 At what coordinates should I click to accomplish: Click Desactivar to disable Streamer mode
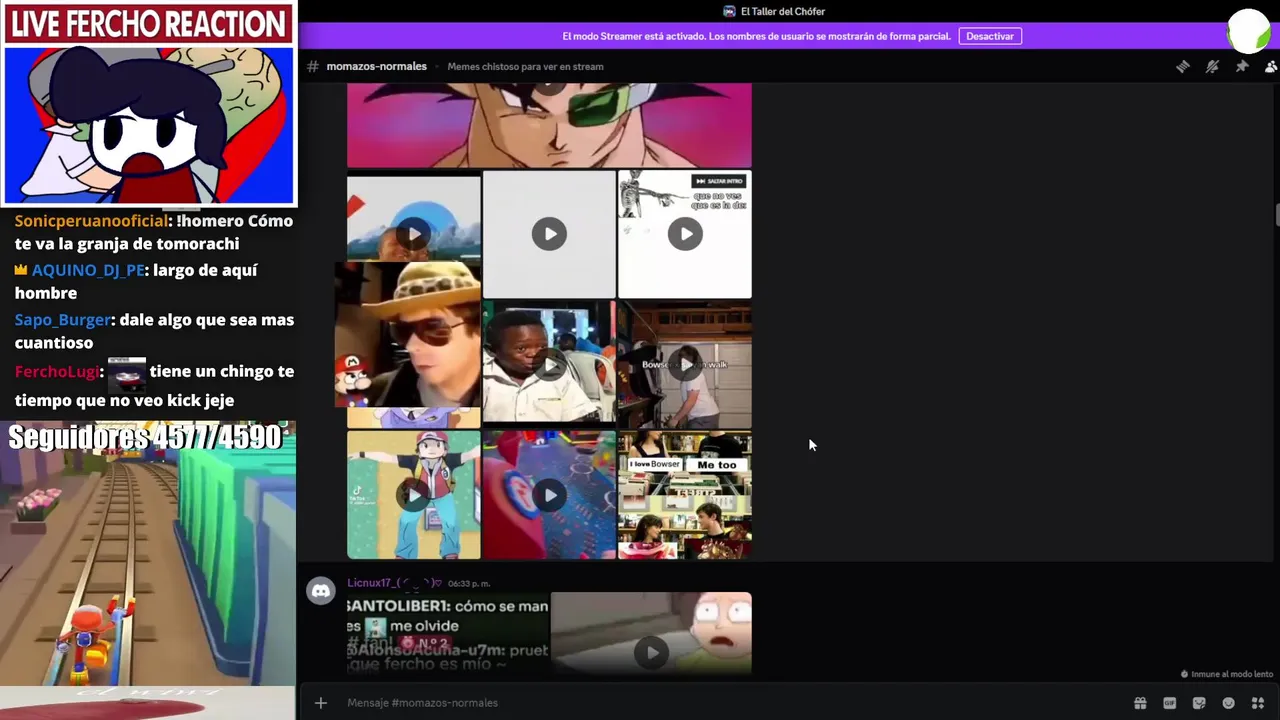[990, 36]
